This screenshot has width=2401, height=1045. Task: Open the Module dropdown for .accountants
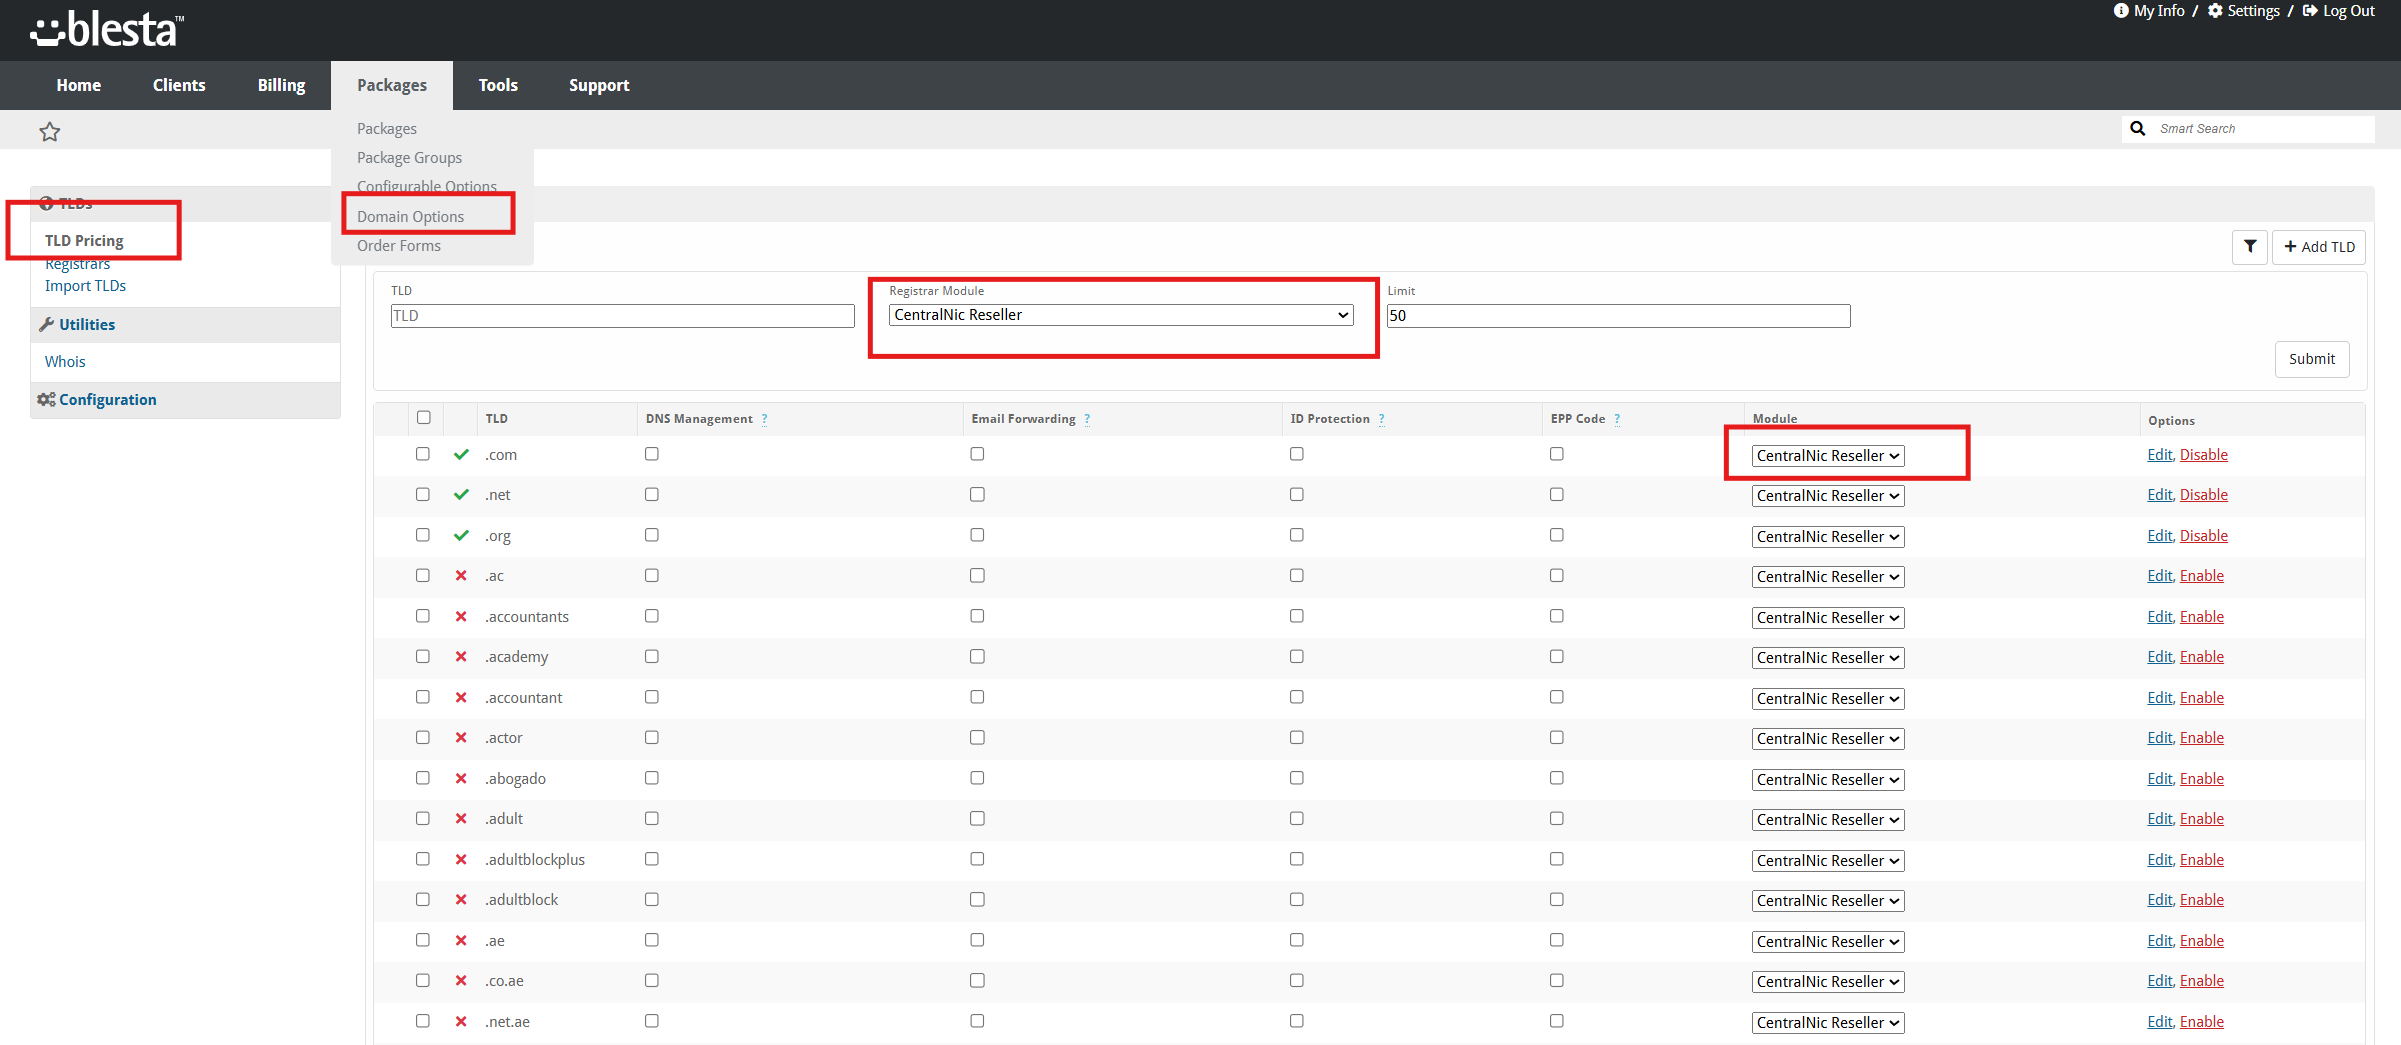click(1828, 618)
